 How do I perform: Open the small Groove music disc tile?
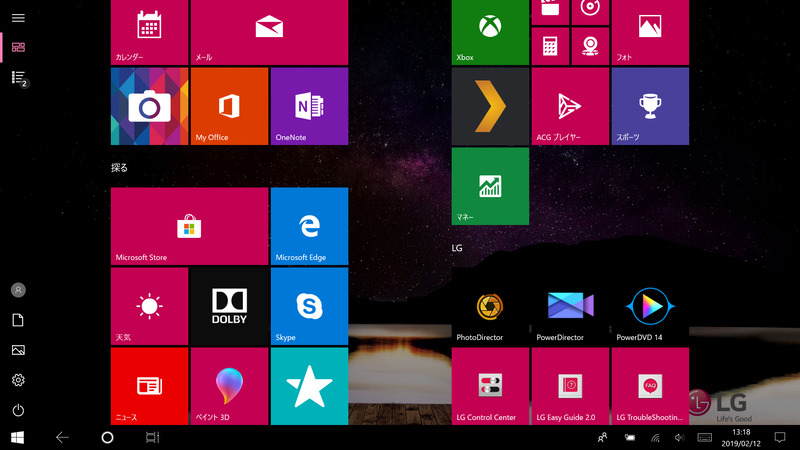(x=590, y=12)
